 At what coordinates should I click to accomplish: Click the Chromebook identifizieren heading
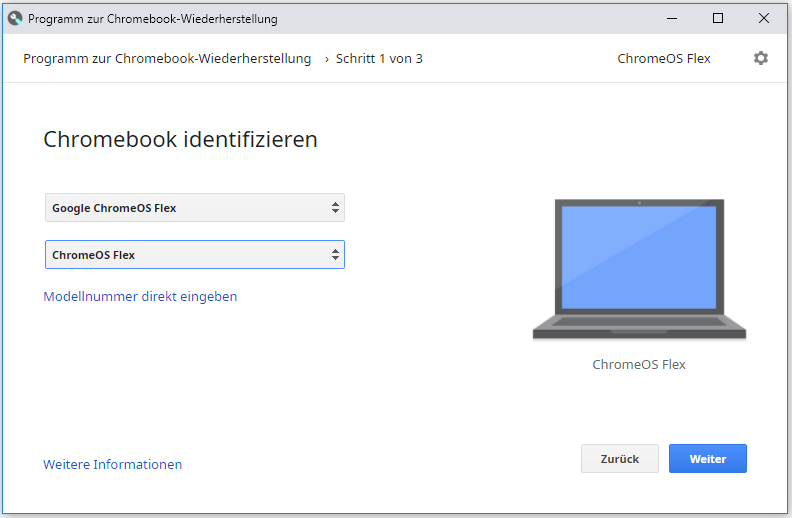(x=180, y=139)
